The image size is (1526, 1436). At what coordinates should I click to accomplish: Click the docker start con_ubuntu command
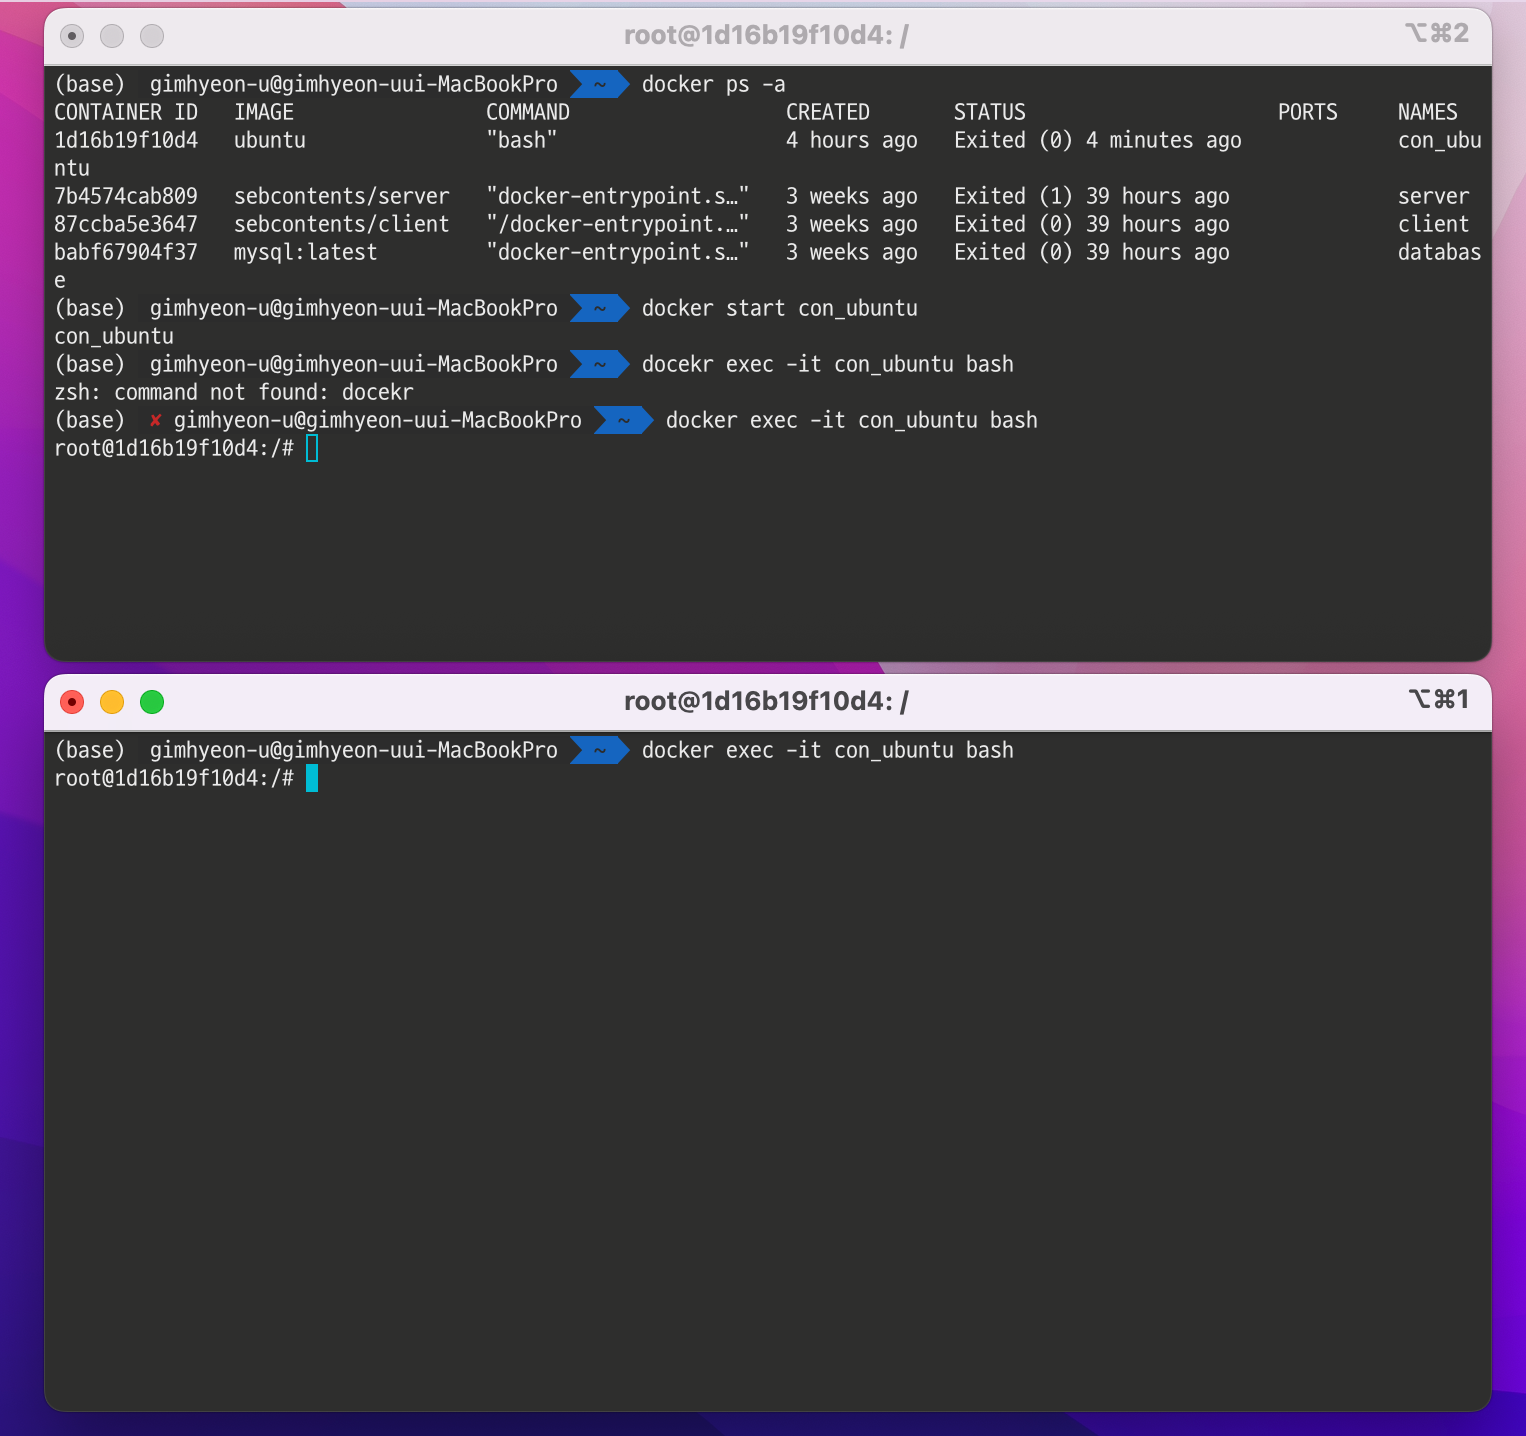780,308
